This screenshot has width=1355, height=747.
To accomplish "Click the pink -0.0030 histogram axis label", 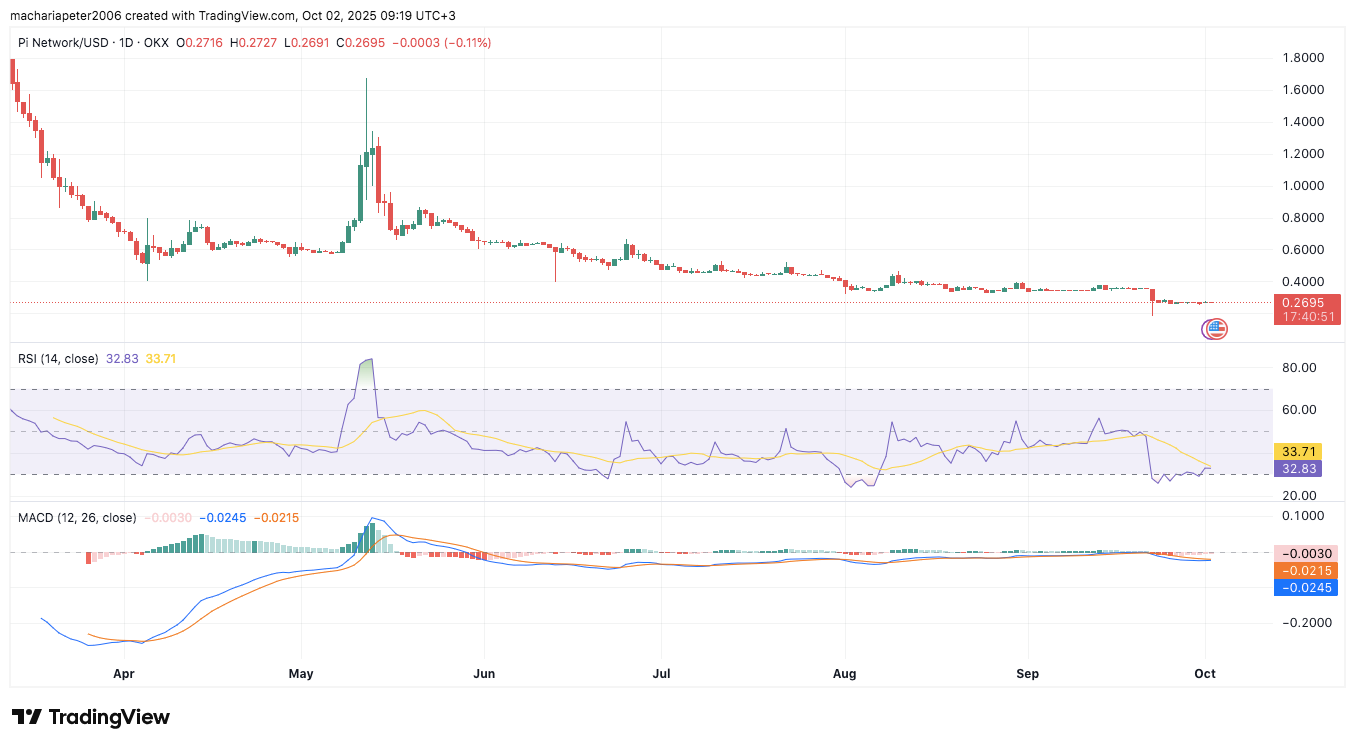I will [x=1307, y=553].
